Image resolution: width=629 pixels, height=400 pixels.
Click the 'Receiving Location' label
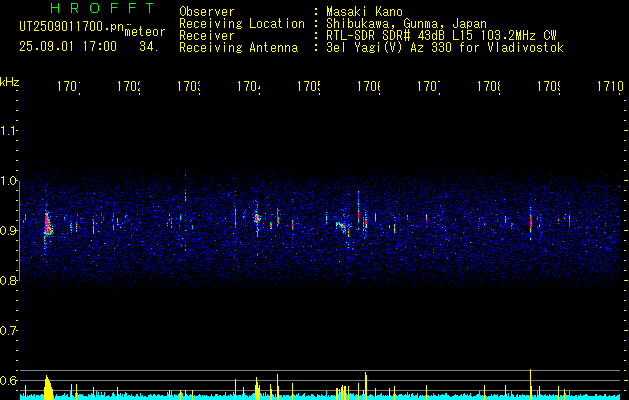242,24
